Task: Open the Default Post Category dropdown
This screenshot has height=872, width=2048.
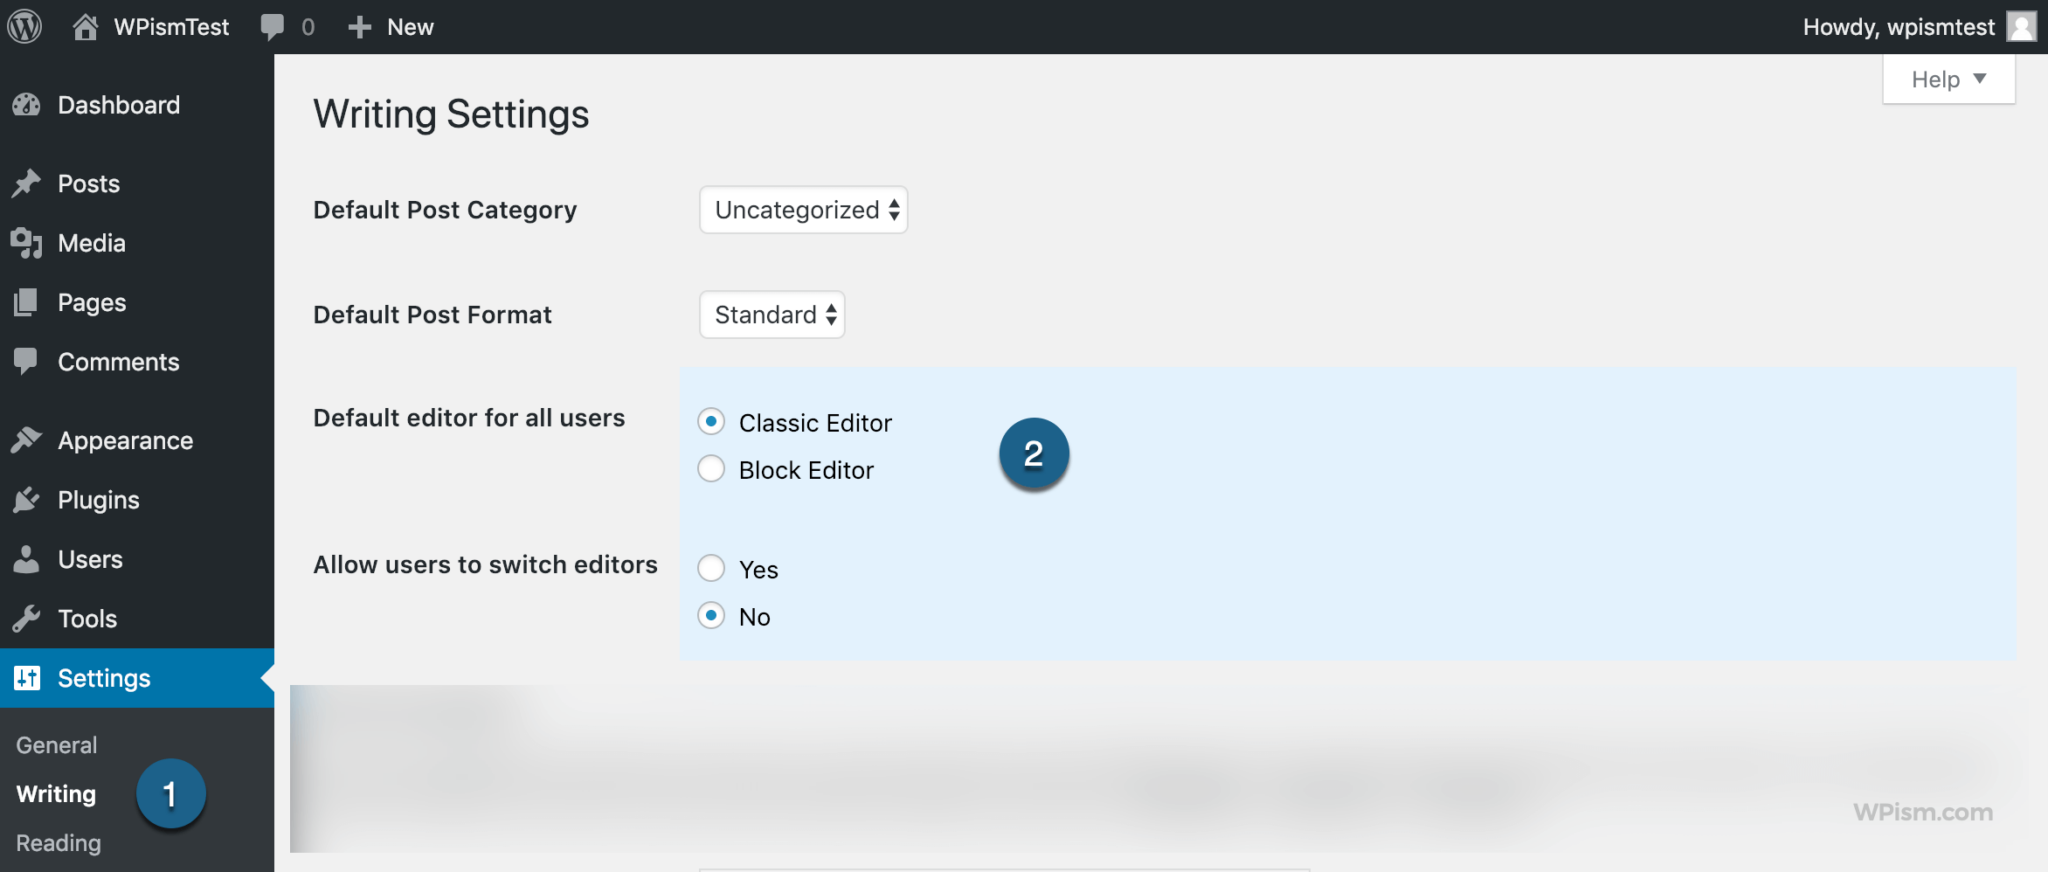Action: [x=804, y=210]
